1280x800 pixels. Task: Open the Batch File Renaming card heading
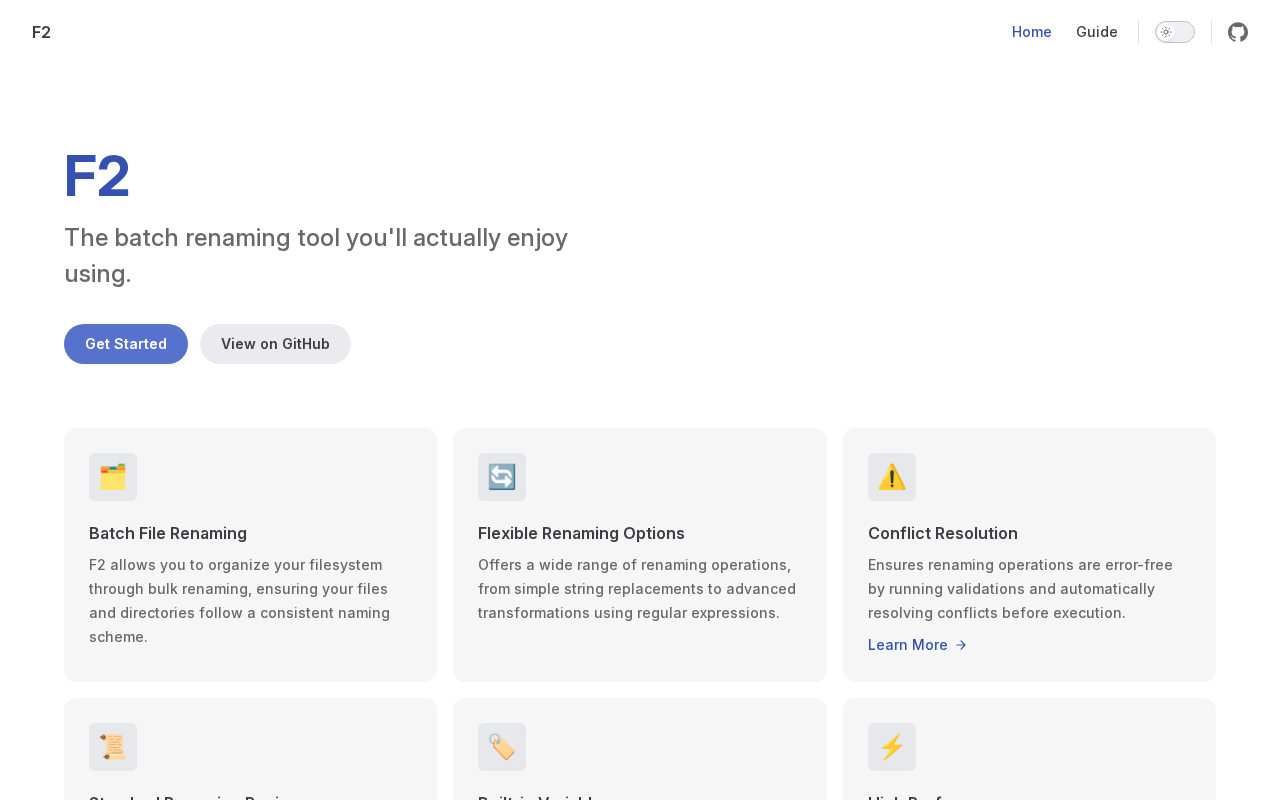click(168, 533)
